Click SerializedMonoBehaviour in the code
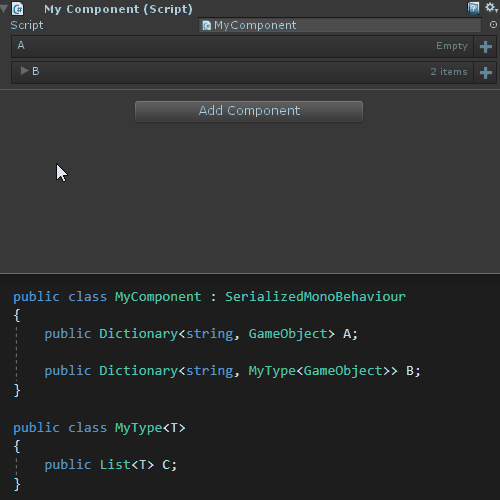This screenshot has width=500, height=500. [315, 297]
